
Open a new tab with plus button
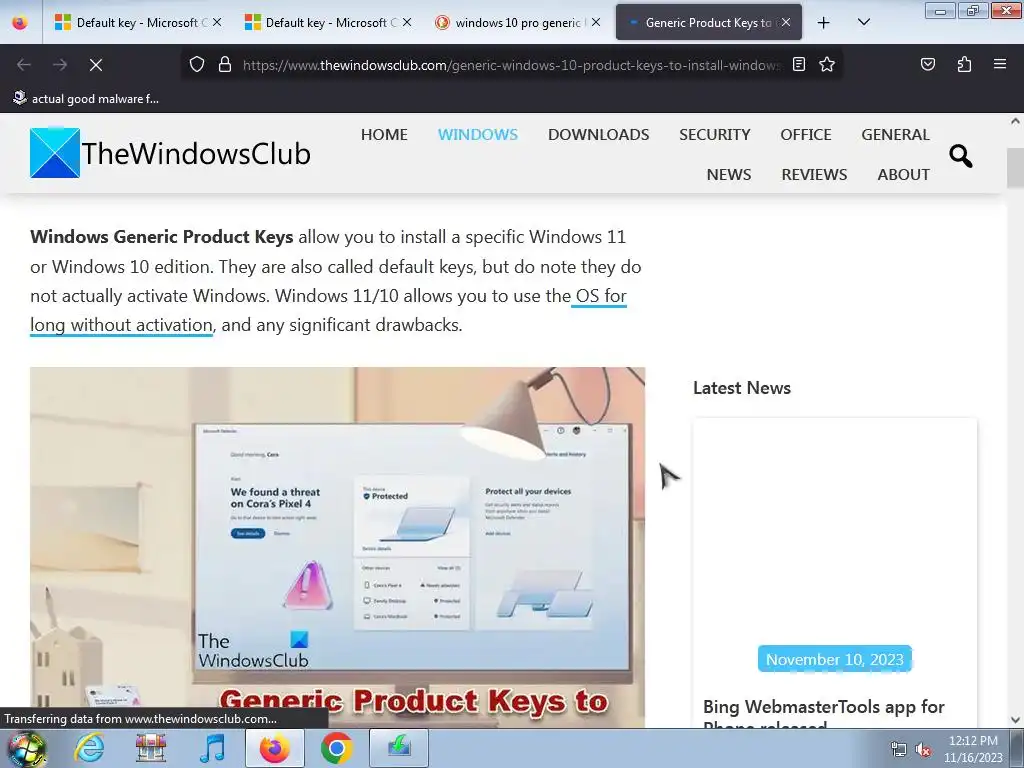tap(824, 23)
